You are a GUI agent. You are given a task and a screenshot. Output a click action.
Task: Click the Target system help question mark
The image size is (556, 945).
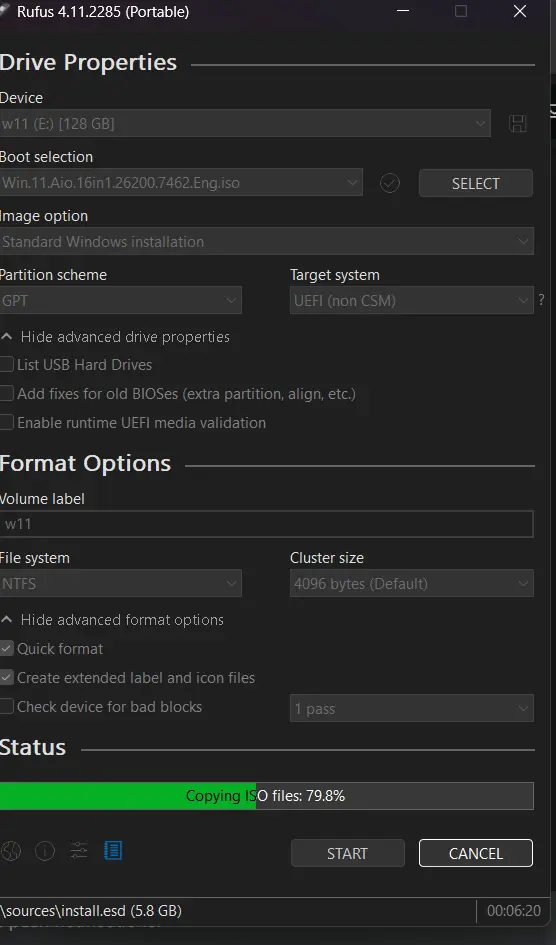pos(541,300)
